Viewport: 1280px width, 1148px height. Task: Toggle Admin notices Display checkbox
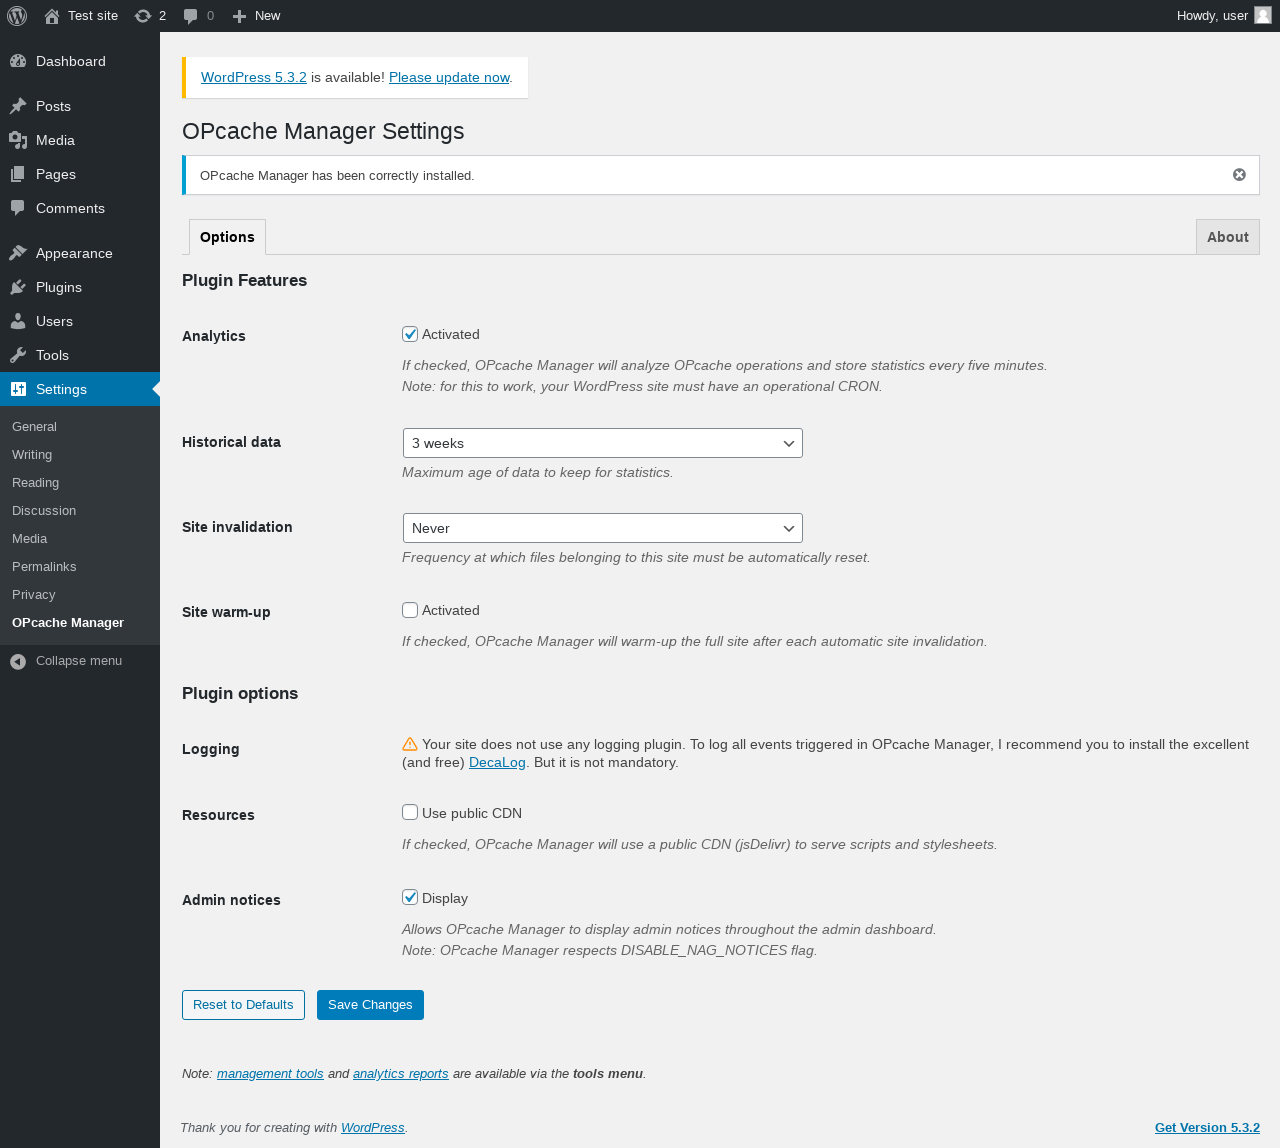(410, 897)
